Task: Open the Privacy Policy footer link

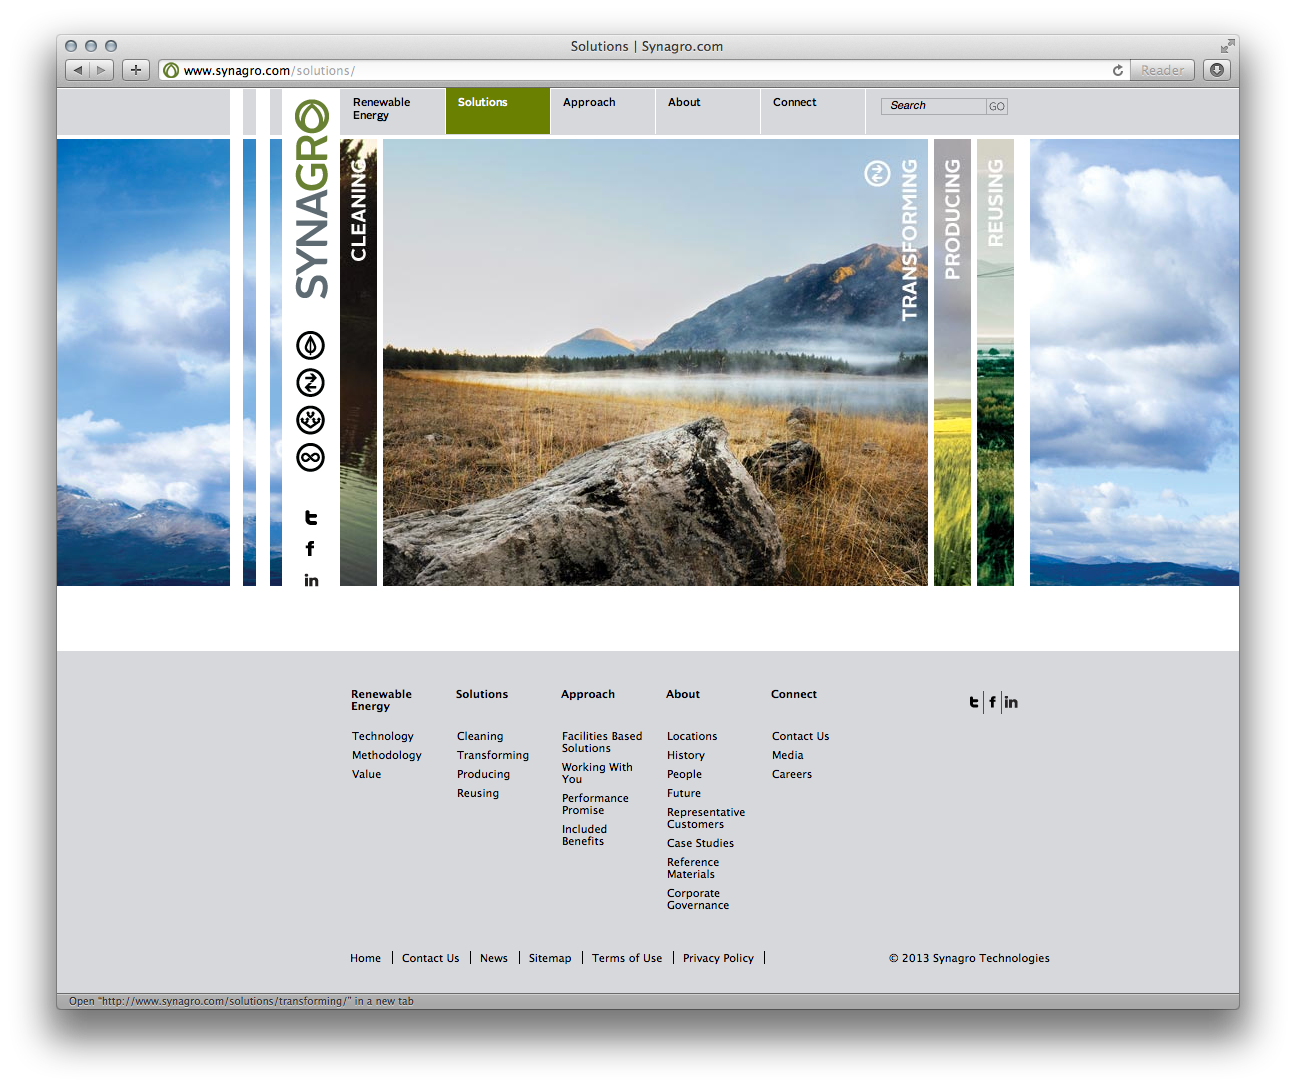Action: (x=718, y=958)
